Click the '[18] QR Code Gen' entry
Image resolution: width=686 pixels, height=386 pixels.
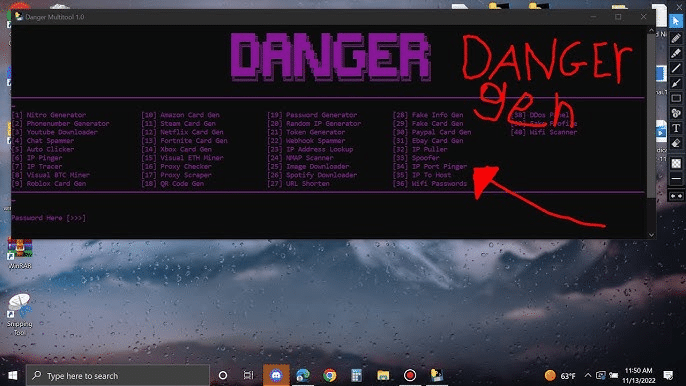(172, 184)
